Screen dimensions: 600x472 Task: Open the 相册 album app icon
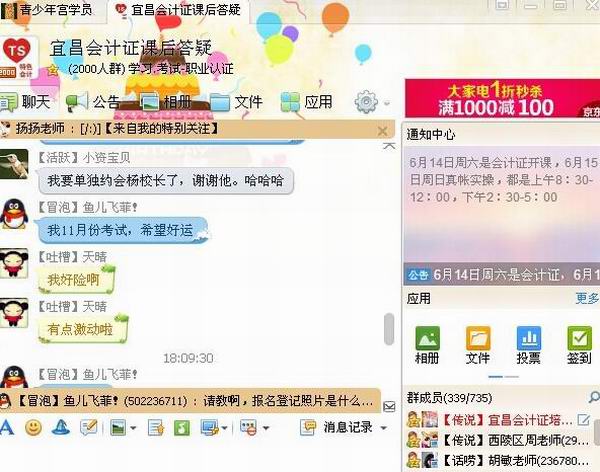click(x=427, y=345)
